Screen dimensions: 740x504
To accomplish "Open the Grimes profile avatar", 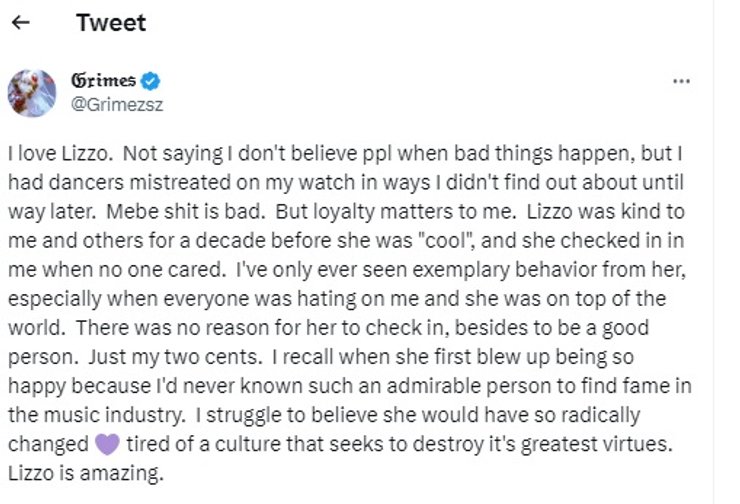I will click(31, 92).
